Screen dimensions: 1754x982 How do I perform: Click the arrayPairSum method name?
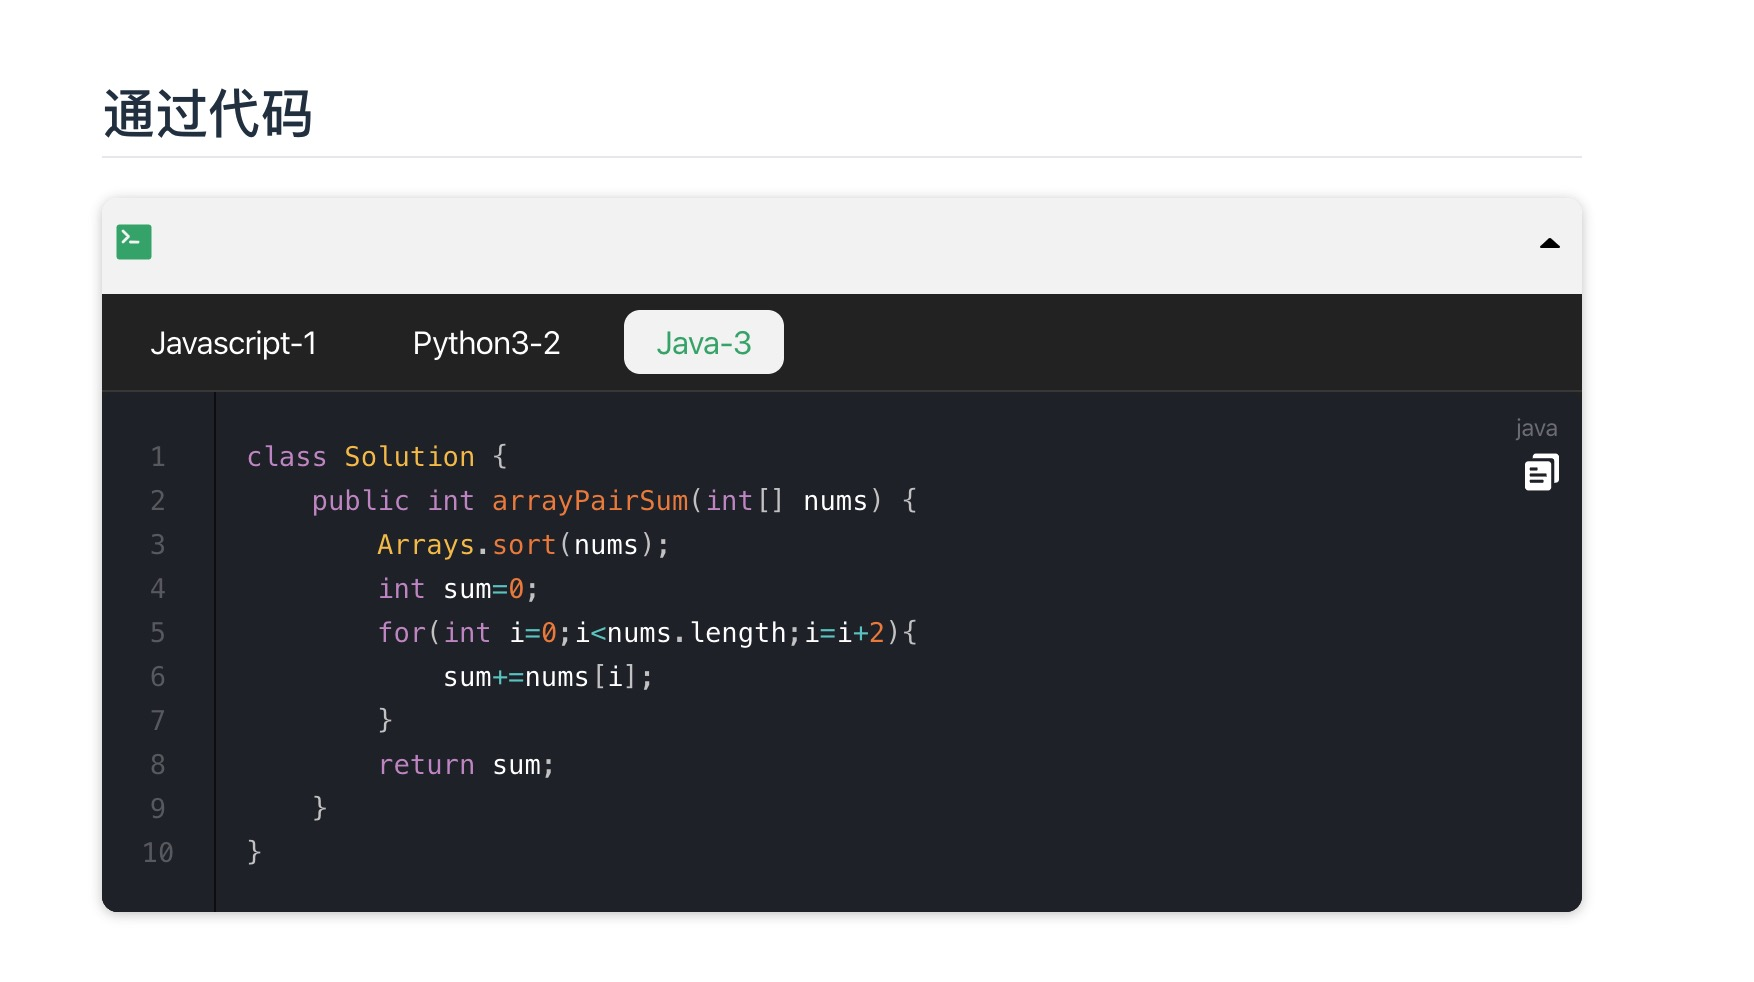click(590, 501)
